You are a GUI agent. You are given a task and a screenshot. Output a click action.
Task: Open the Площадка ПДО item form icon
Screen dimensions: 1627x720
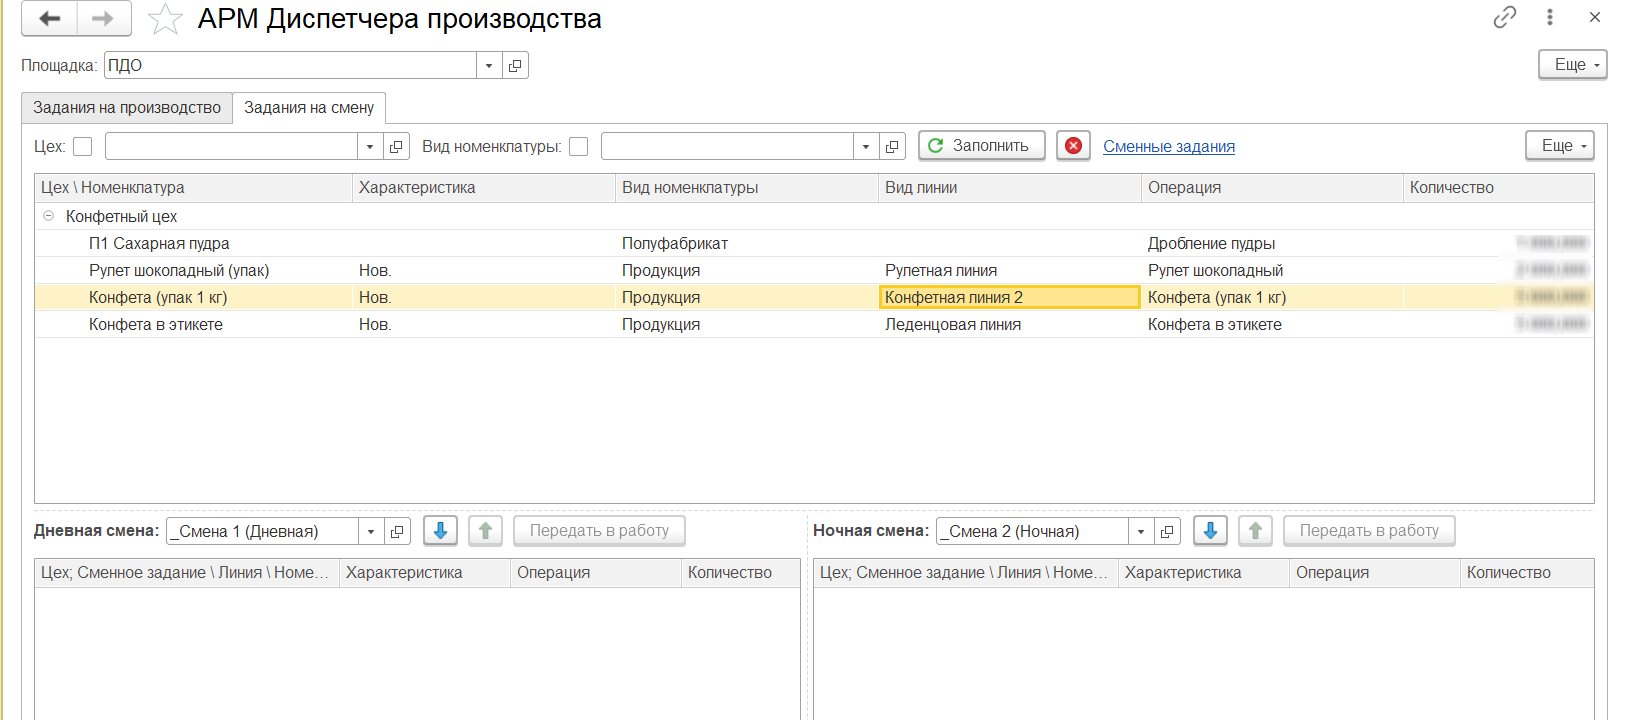tap(515, 66)
